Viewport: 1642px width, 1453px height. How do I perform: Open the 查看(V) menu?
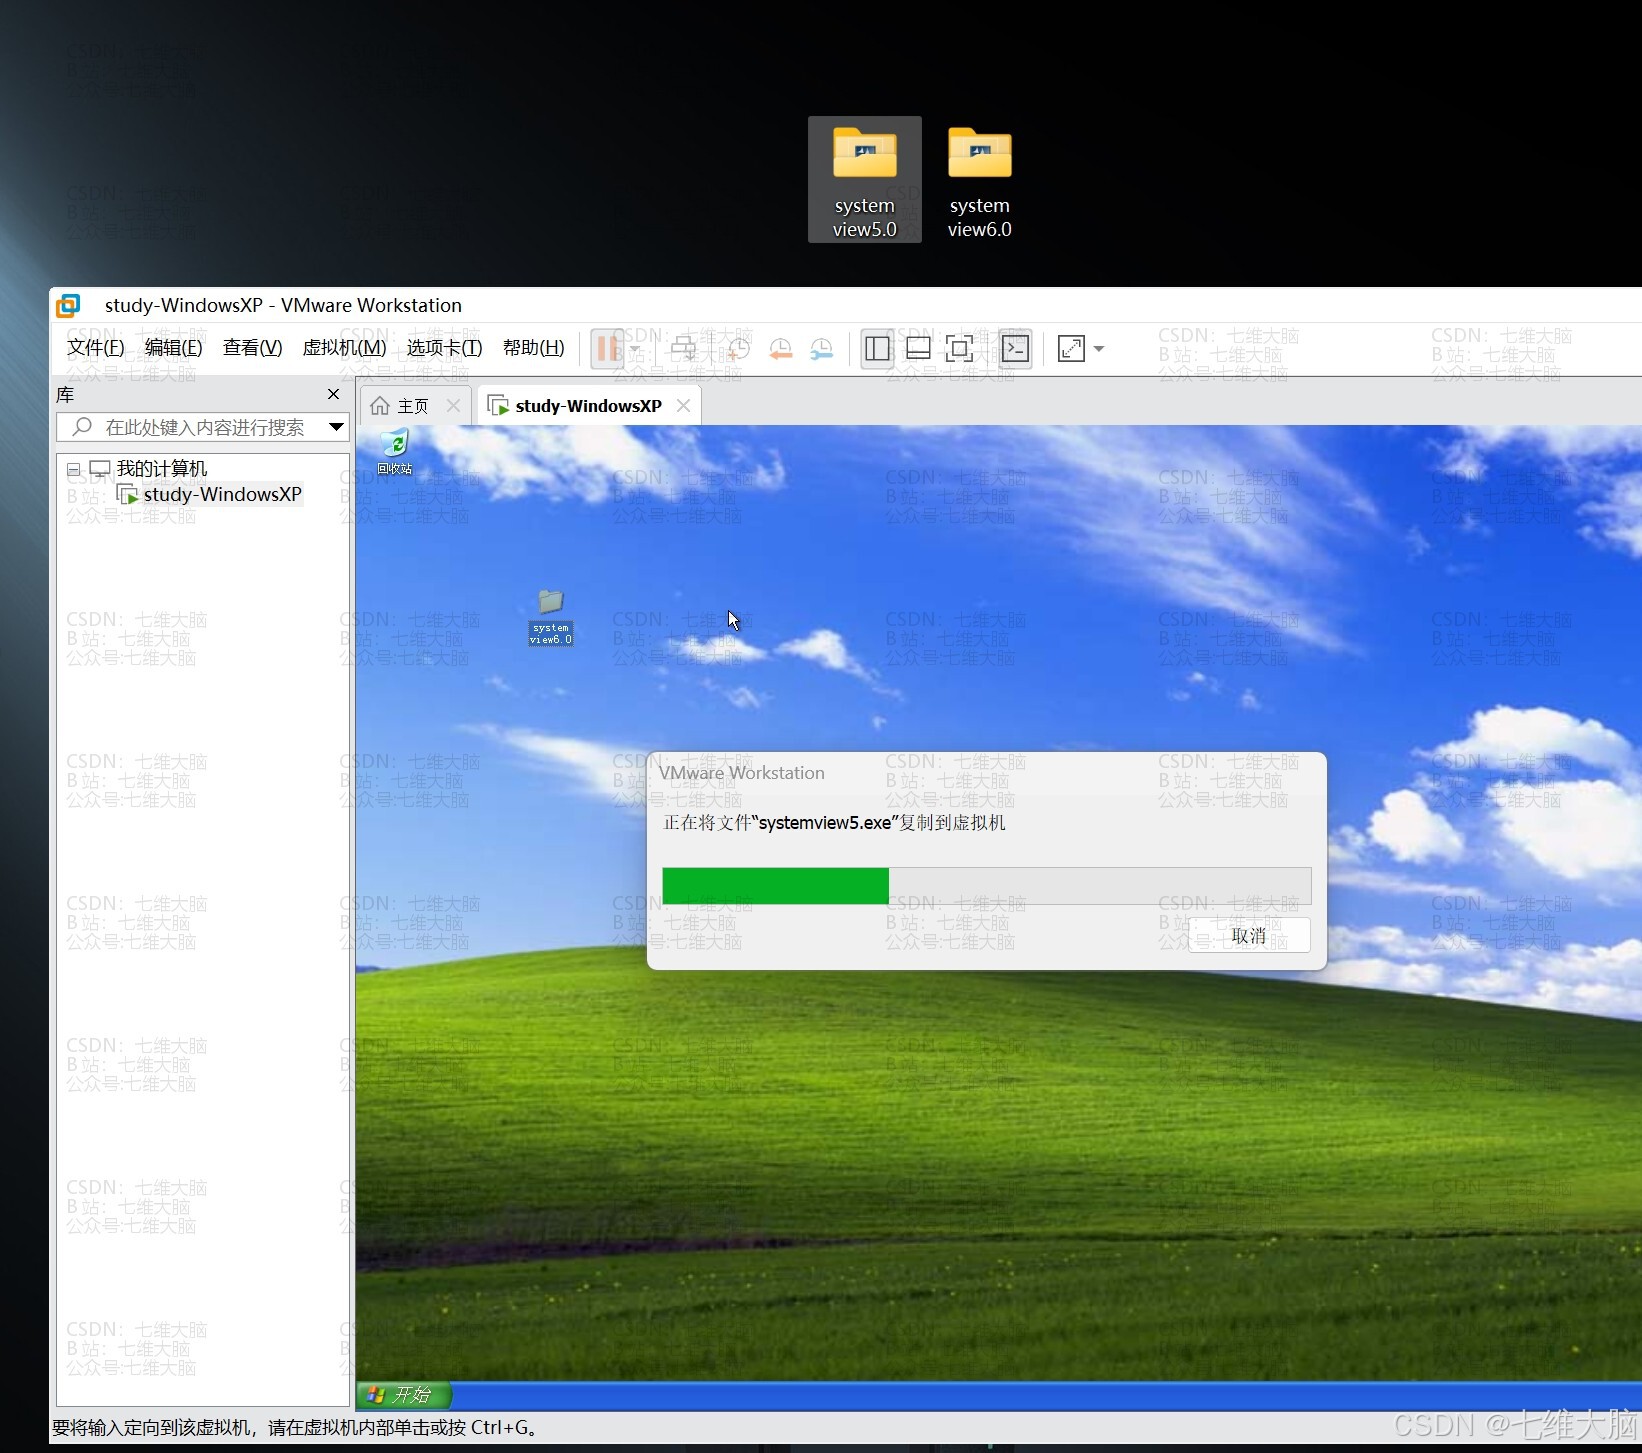tap(252, 348)
